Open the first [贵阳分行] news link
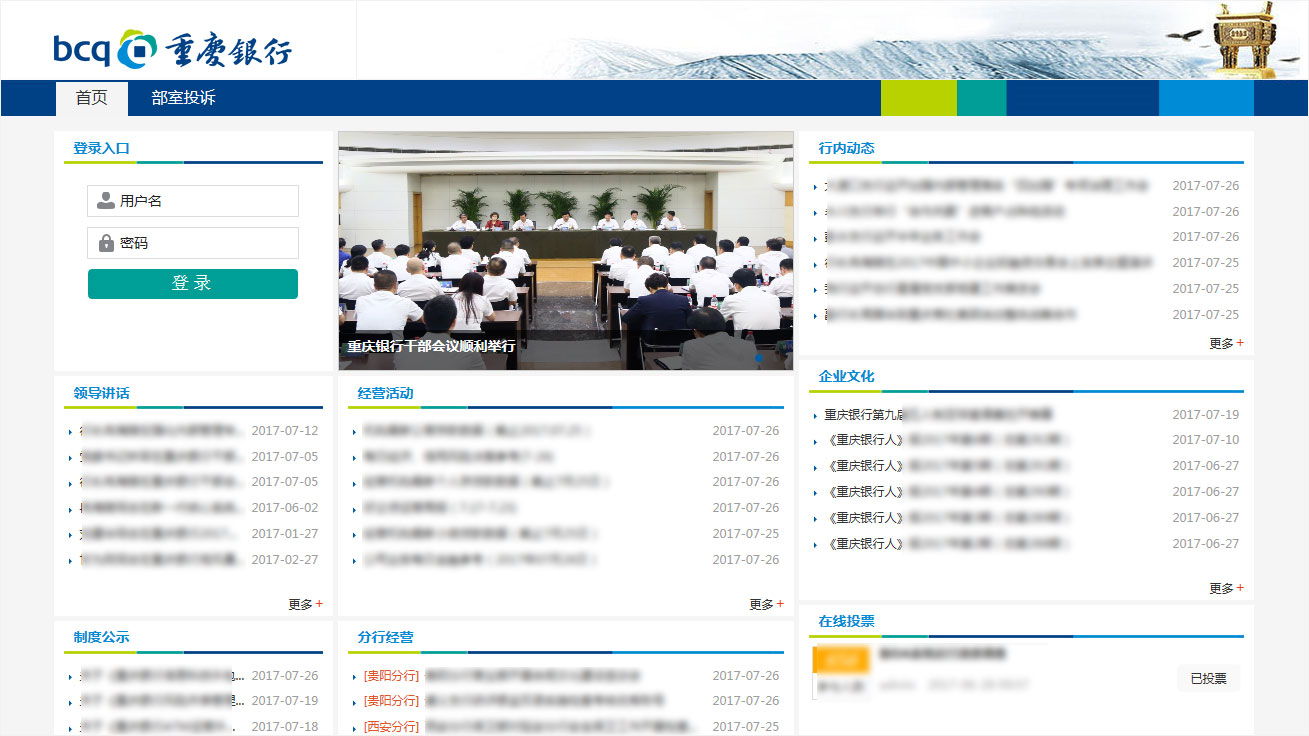The height and width of the screenshot is (736, 1309). click(x=500, y=676)
